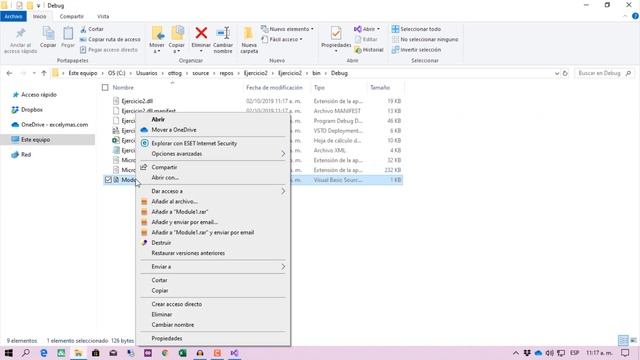Click the address bar history dropdown chevron

click(557, 73)
